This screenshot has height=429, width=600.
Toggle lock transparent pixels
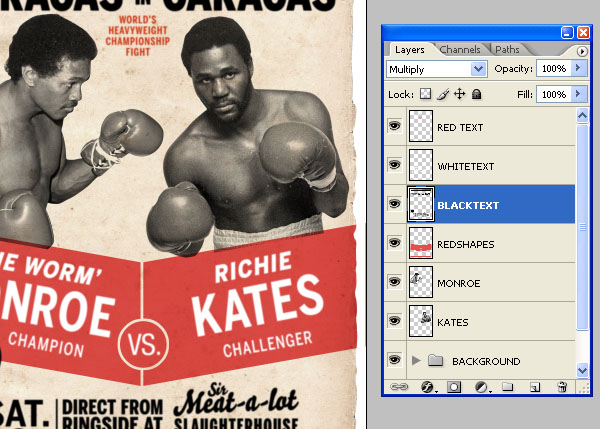[x=426, y=94]
